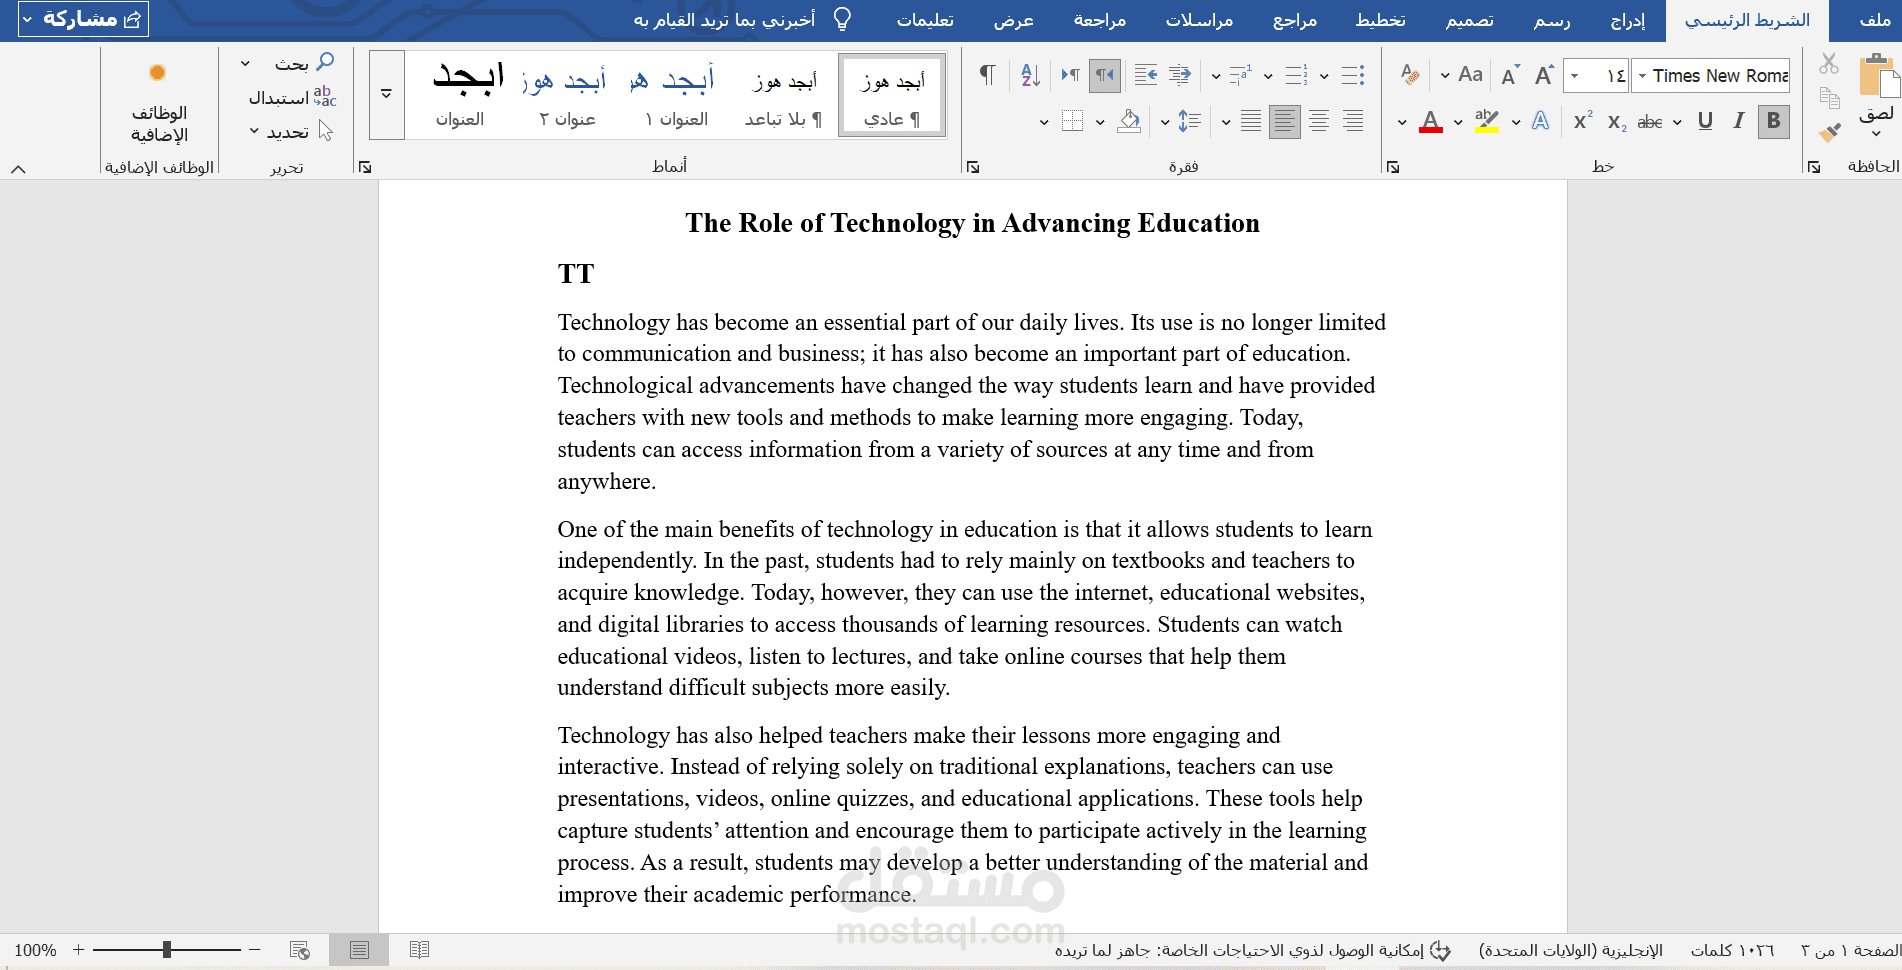Click the Multilevel List icon
Screen dimensions: 1902x970
[1240, 75]
